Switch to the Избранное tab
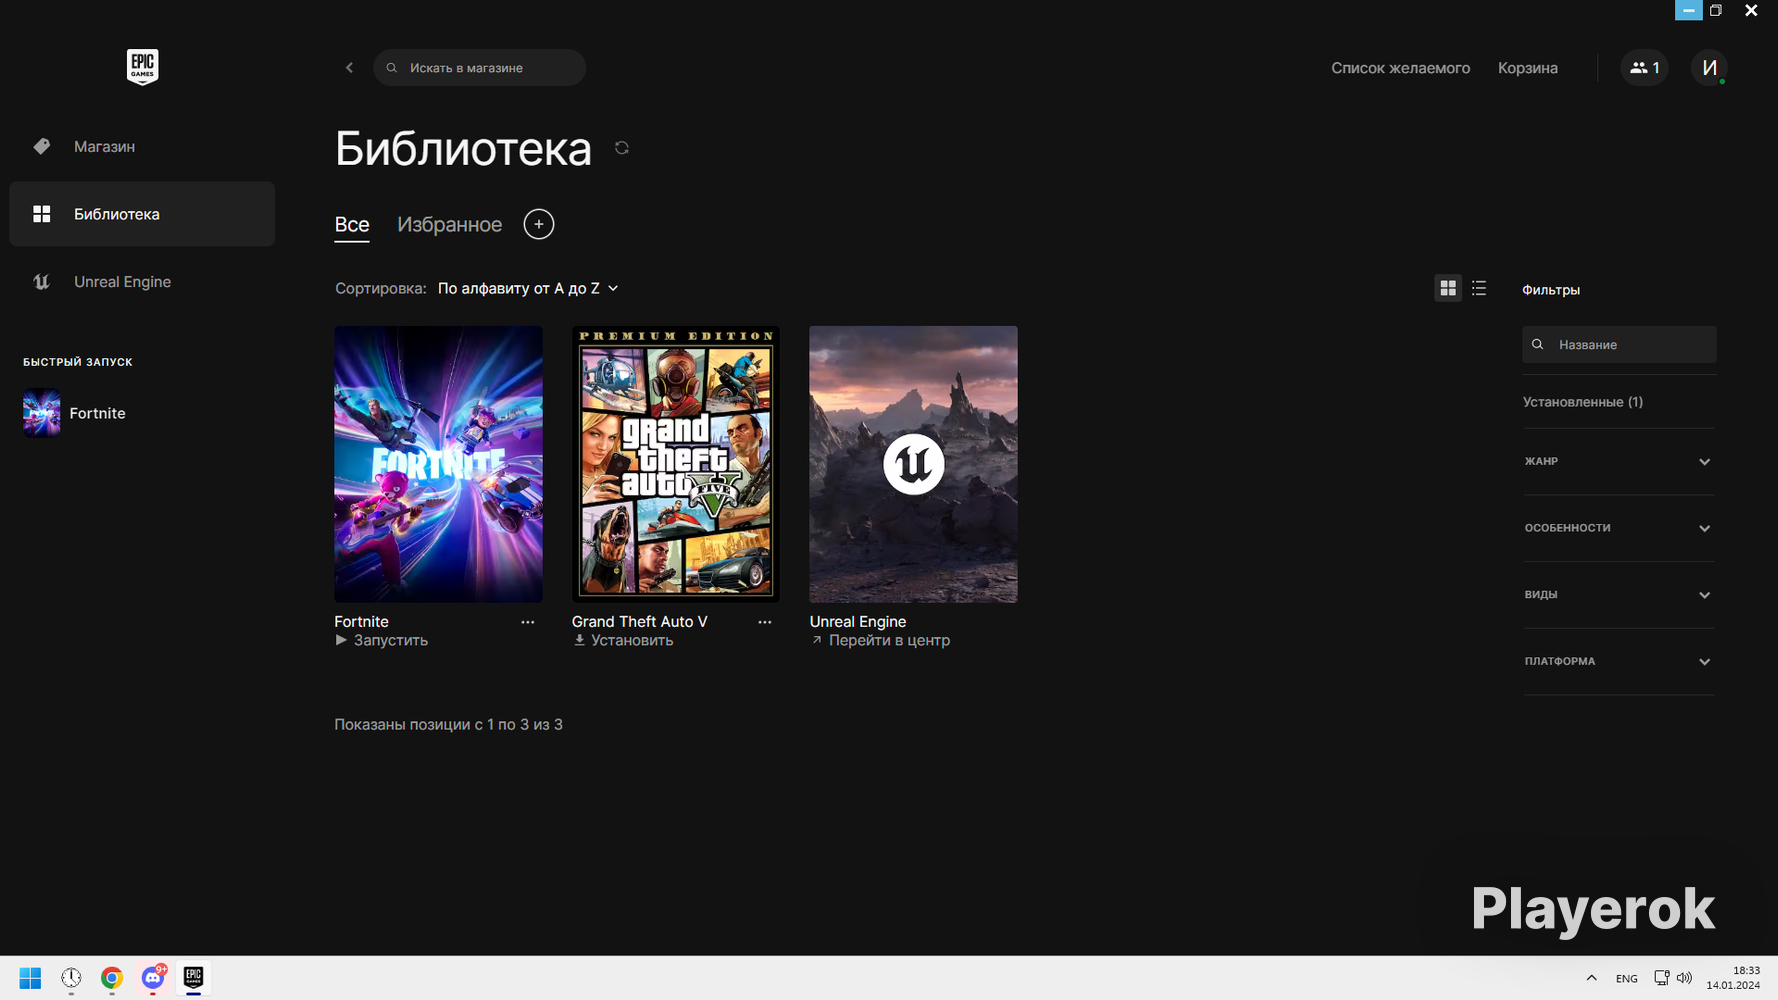The width and height of the screenshot is (1778, 1000). [x=450, y=225]
